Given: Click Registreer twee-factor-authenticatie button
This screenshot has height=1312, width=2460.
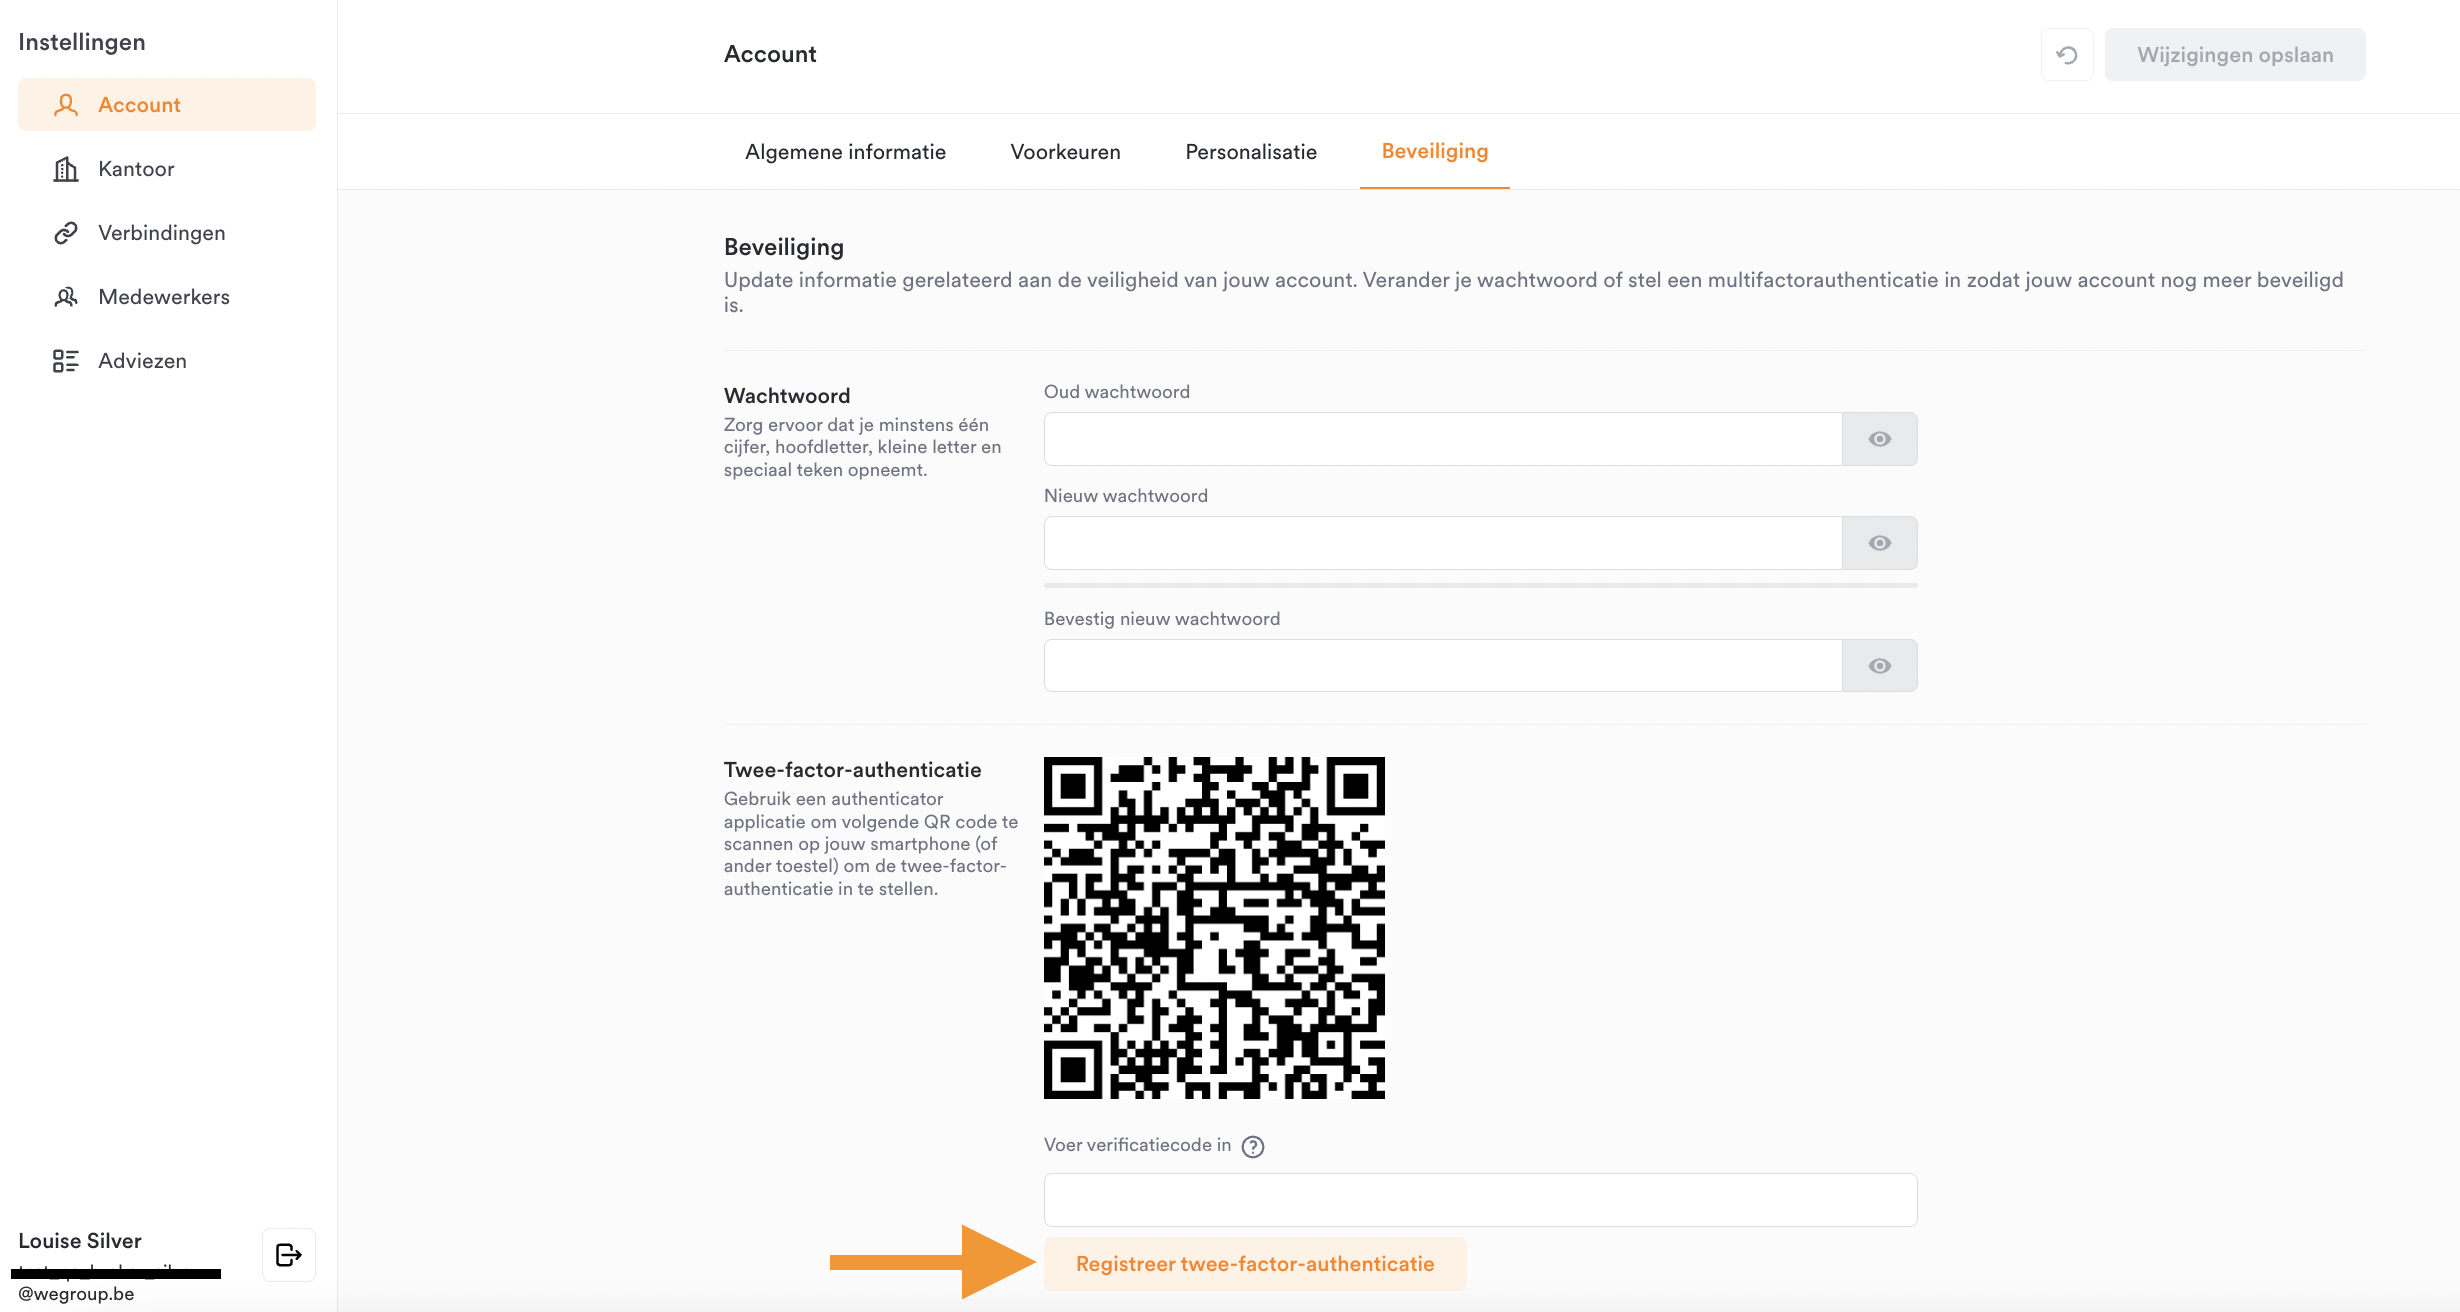Looking at the screenshot, I should pos(1255,1264).
